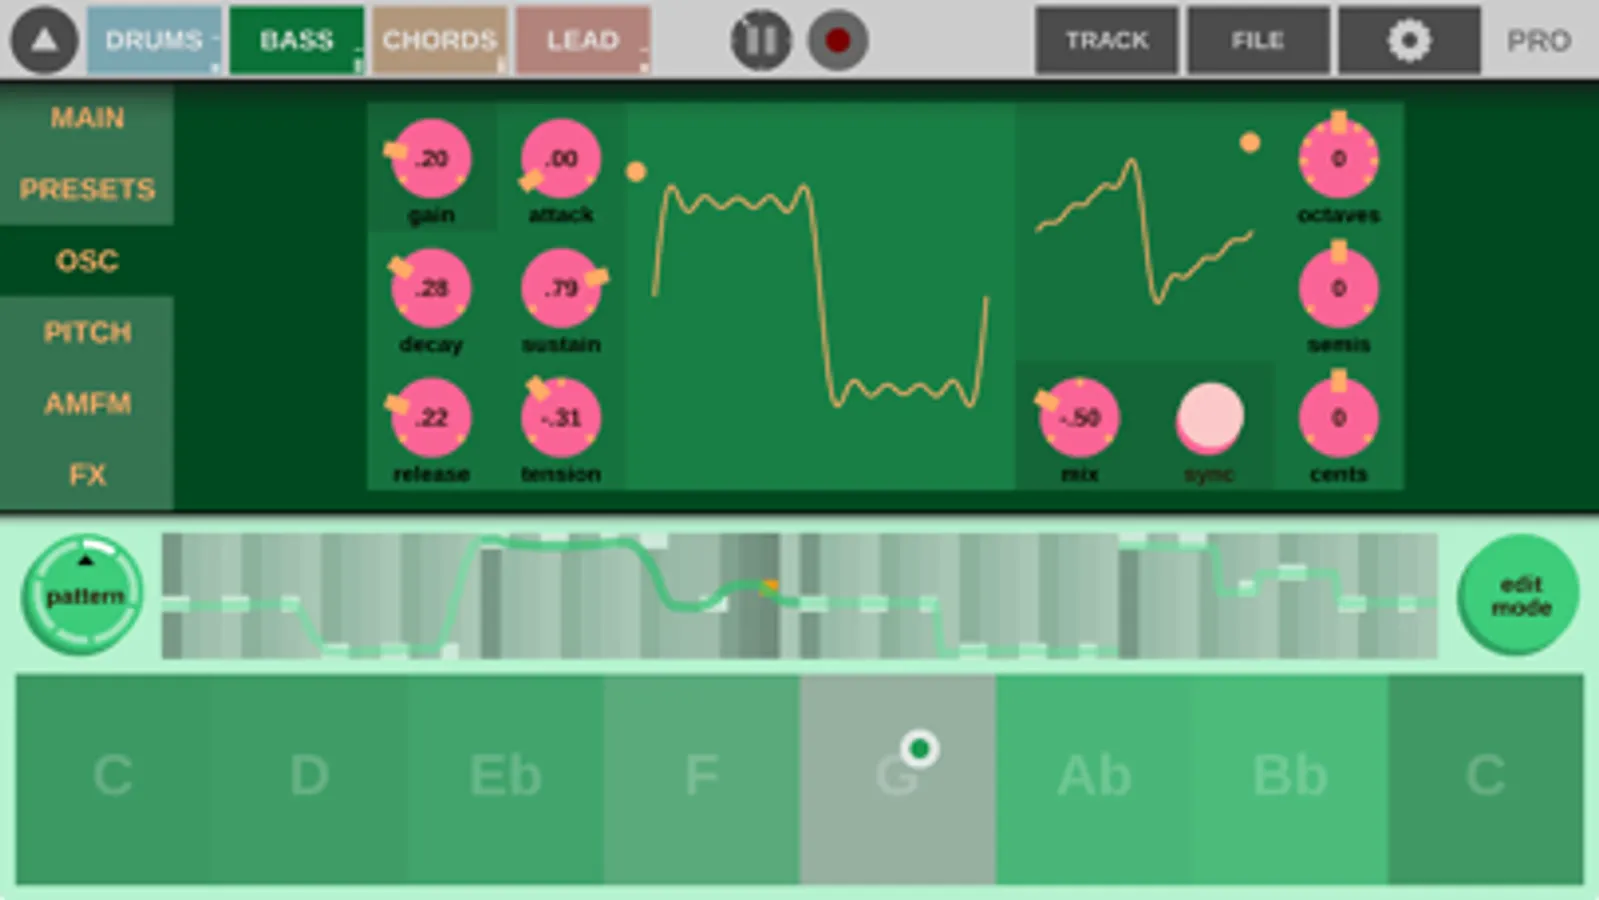Open the FILE menu

tap(1258, 40)
